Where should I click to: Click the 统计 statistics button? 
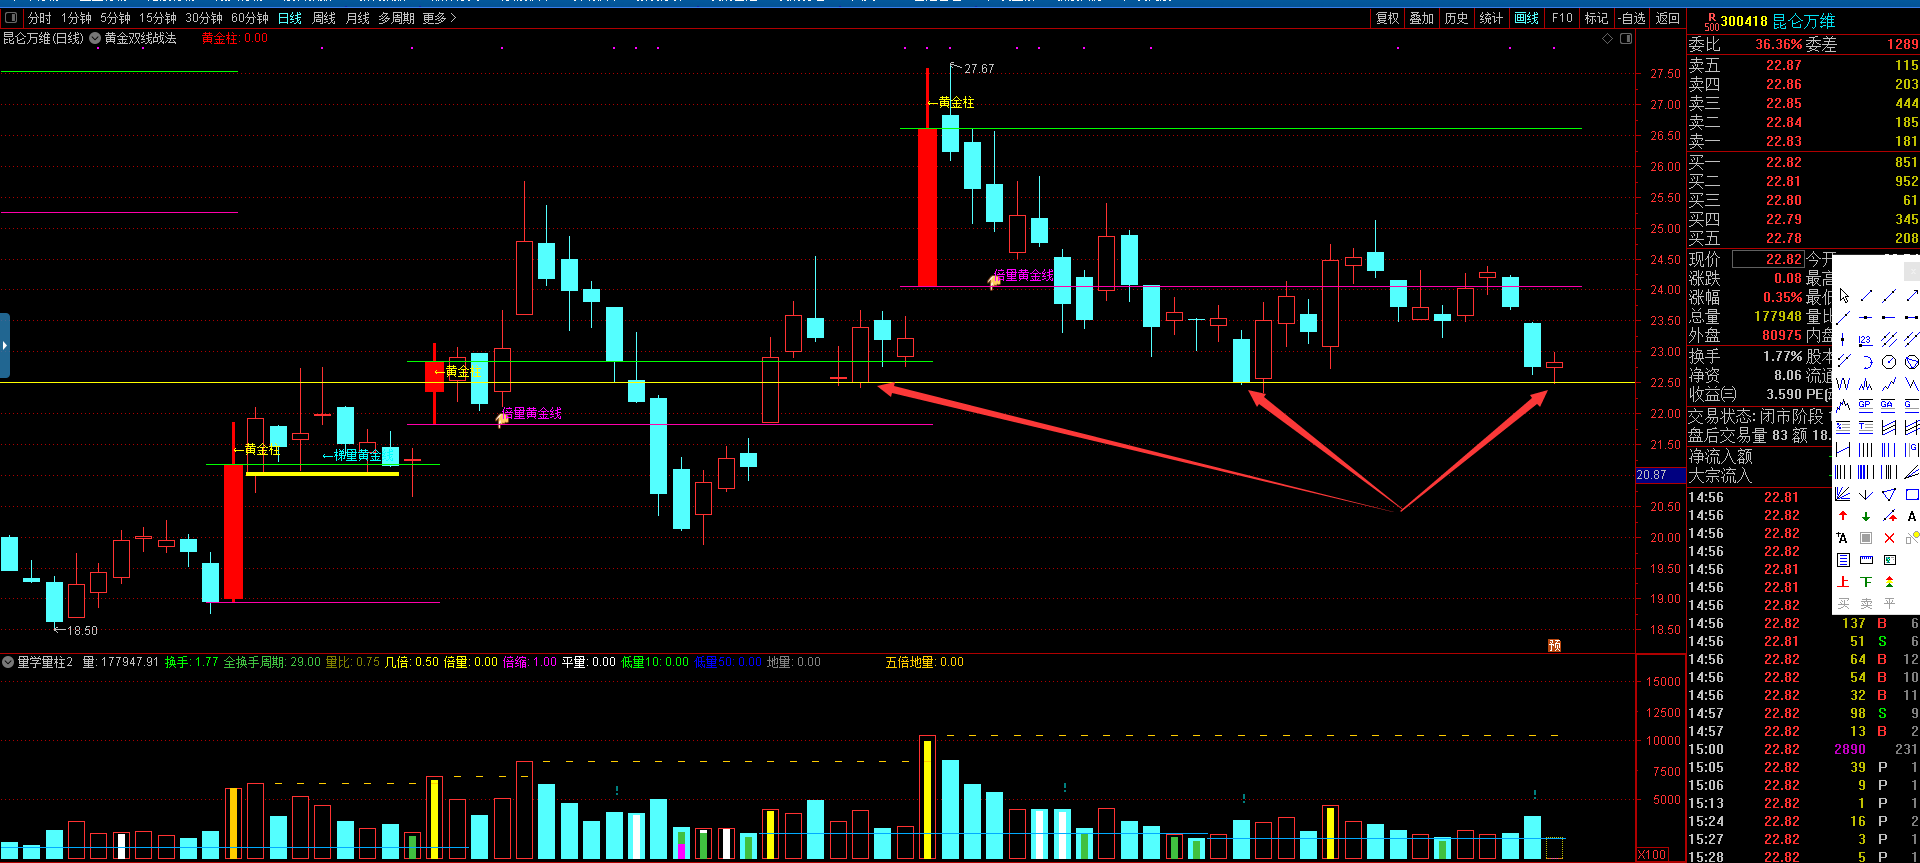[1491, 18]
